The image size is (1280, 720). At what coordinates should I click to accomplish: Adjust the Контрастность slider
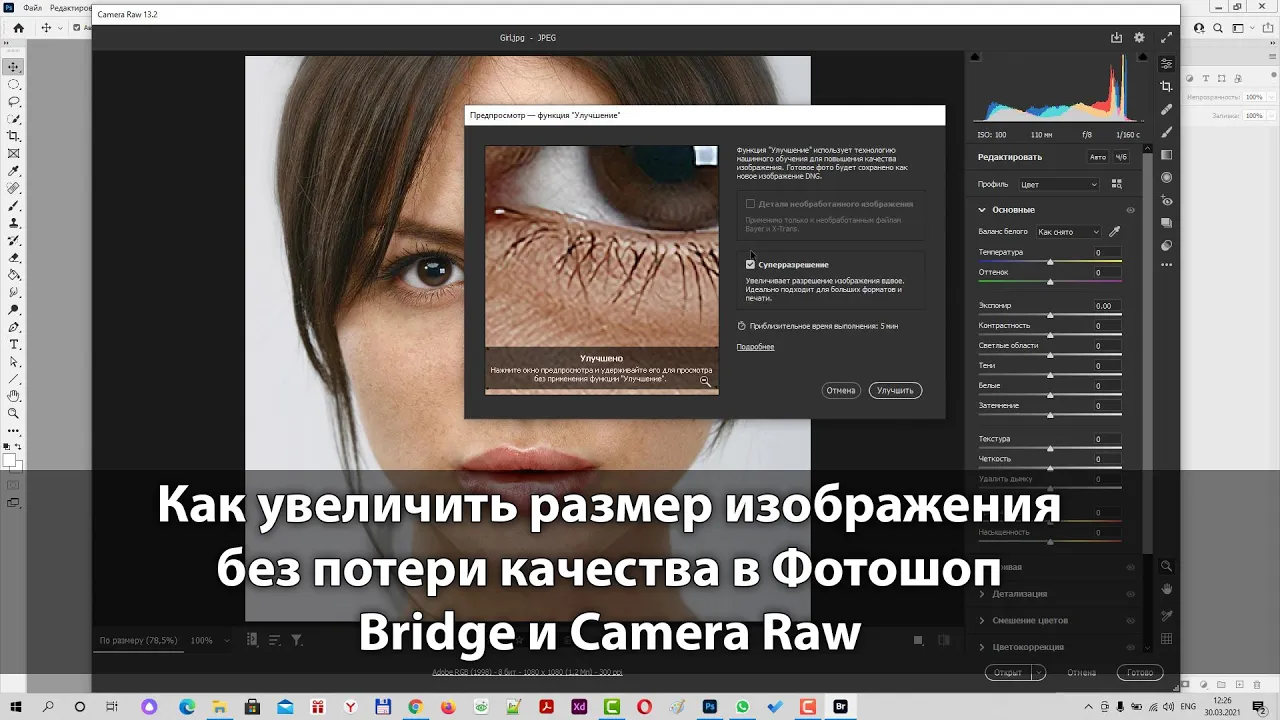tap(1050, 335)
